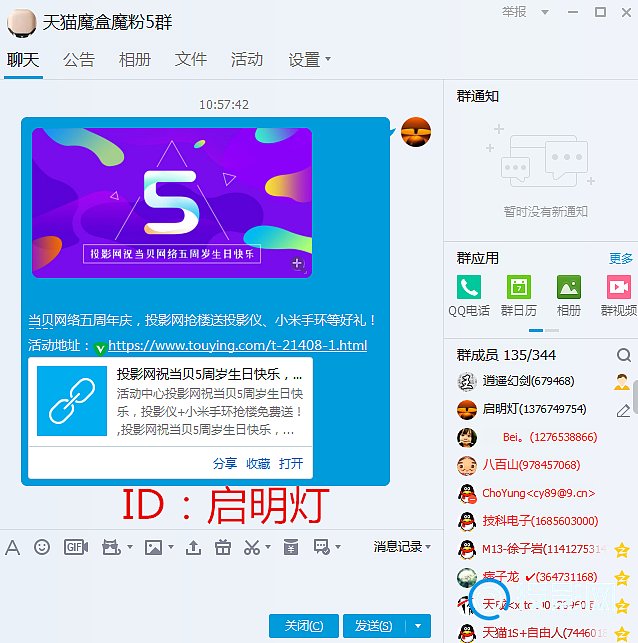Select member Bei。(1276538866)
This screenshot has width=638, height=643.
549,437
